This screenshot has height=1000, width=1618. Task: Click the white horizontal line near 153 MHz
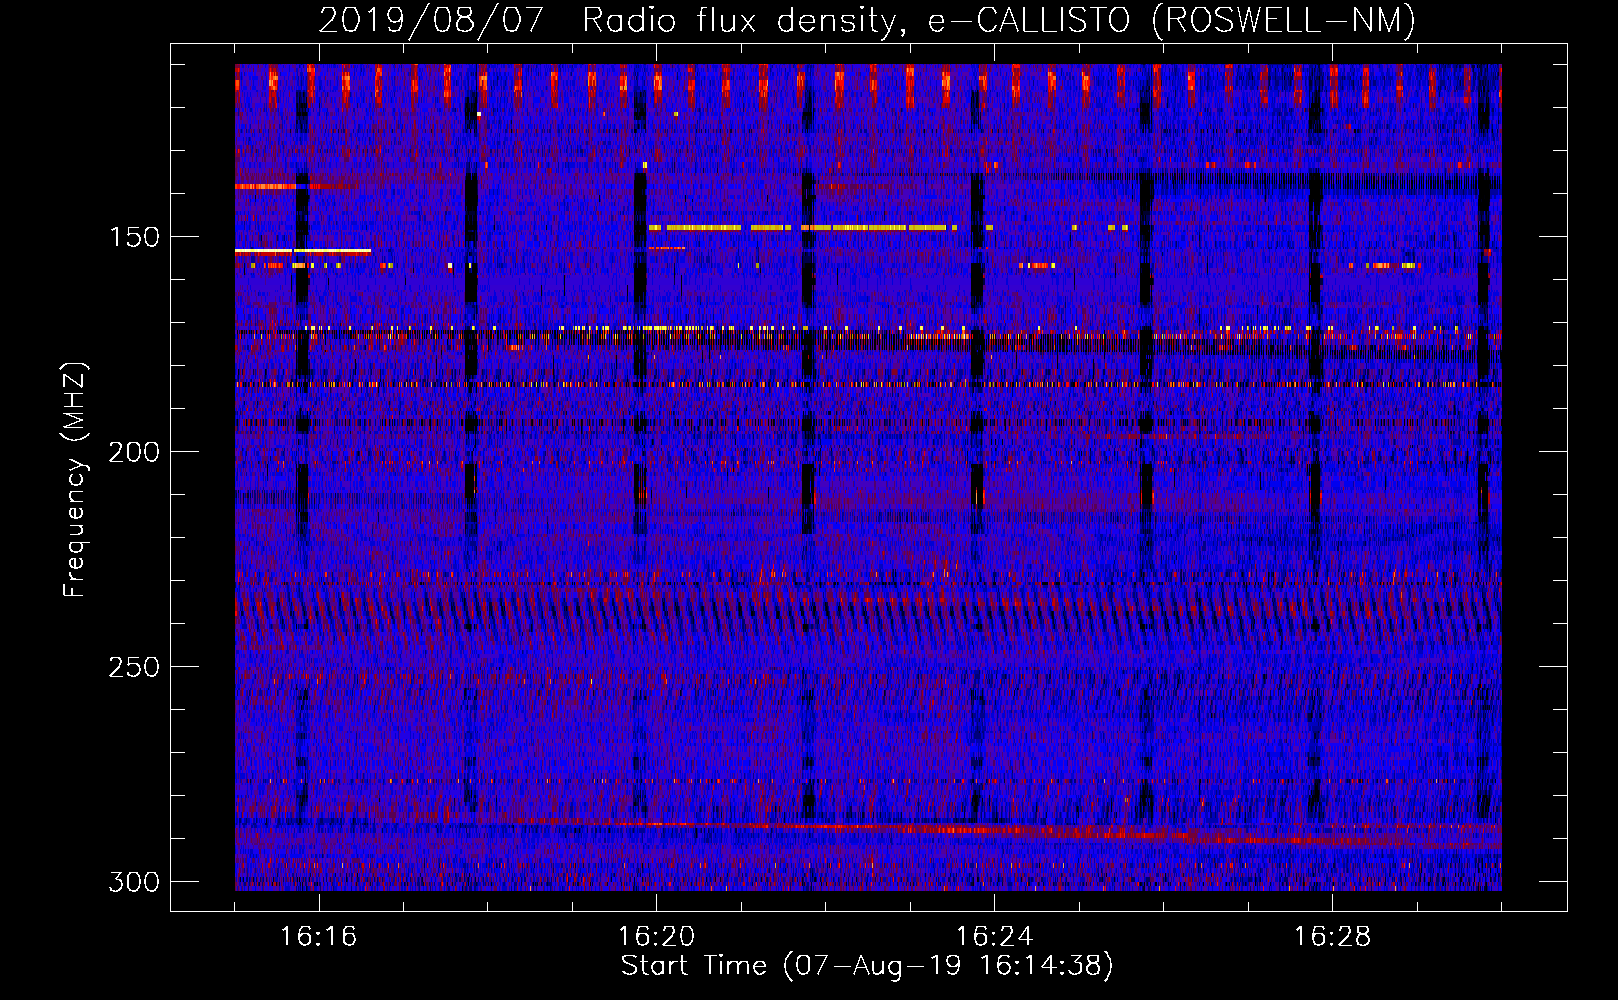pyautogui.click(x=303, y=250)
